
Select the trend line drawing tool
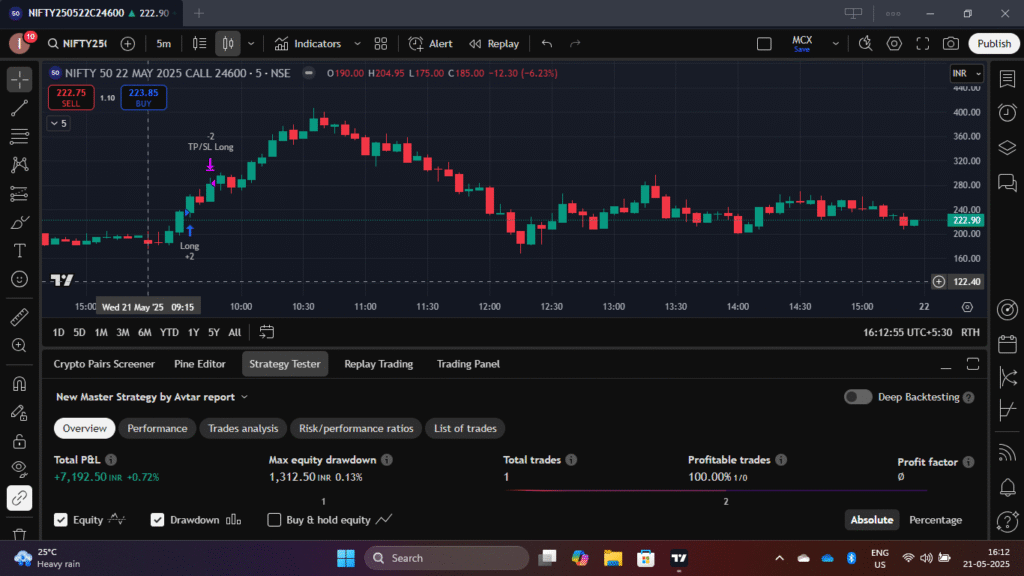pyautogui.click(x=20, y=108)
